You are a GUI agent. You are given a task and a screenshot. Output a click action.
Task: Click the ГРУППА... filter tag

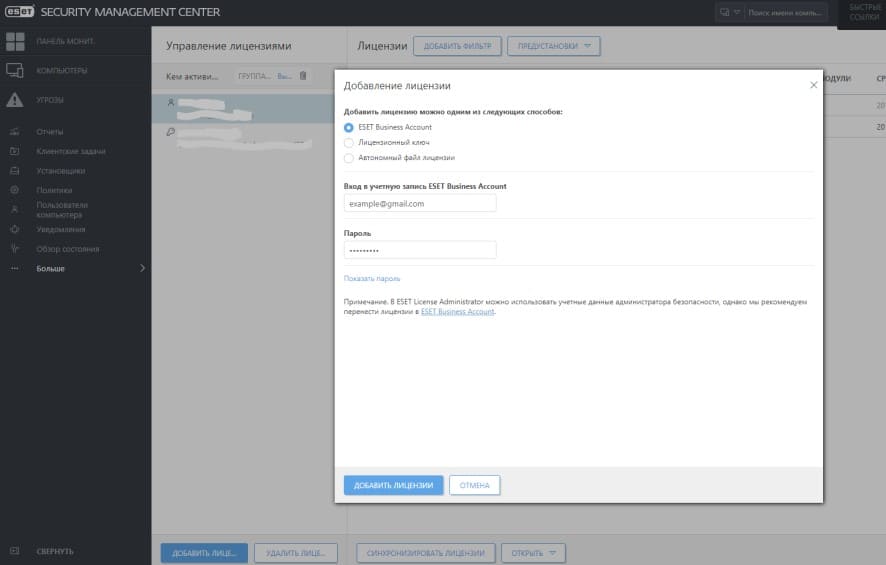click(254, 76)
